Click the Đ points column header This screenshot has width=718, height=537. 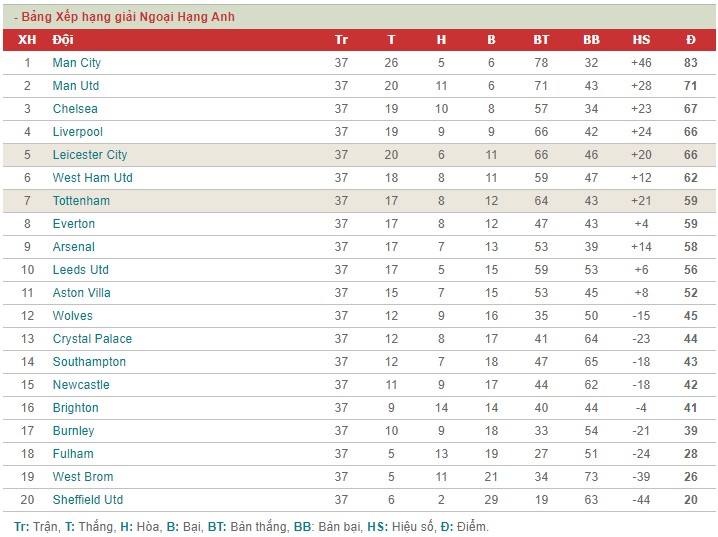pos(691,40)
